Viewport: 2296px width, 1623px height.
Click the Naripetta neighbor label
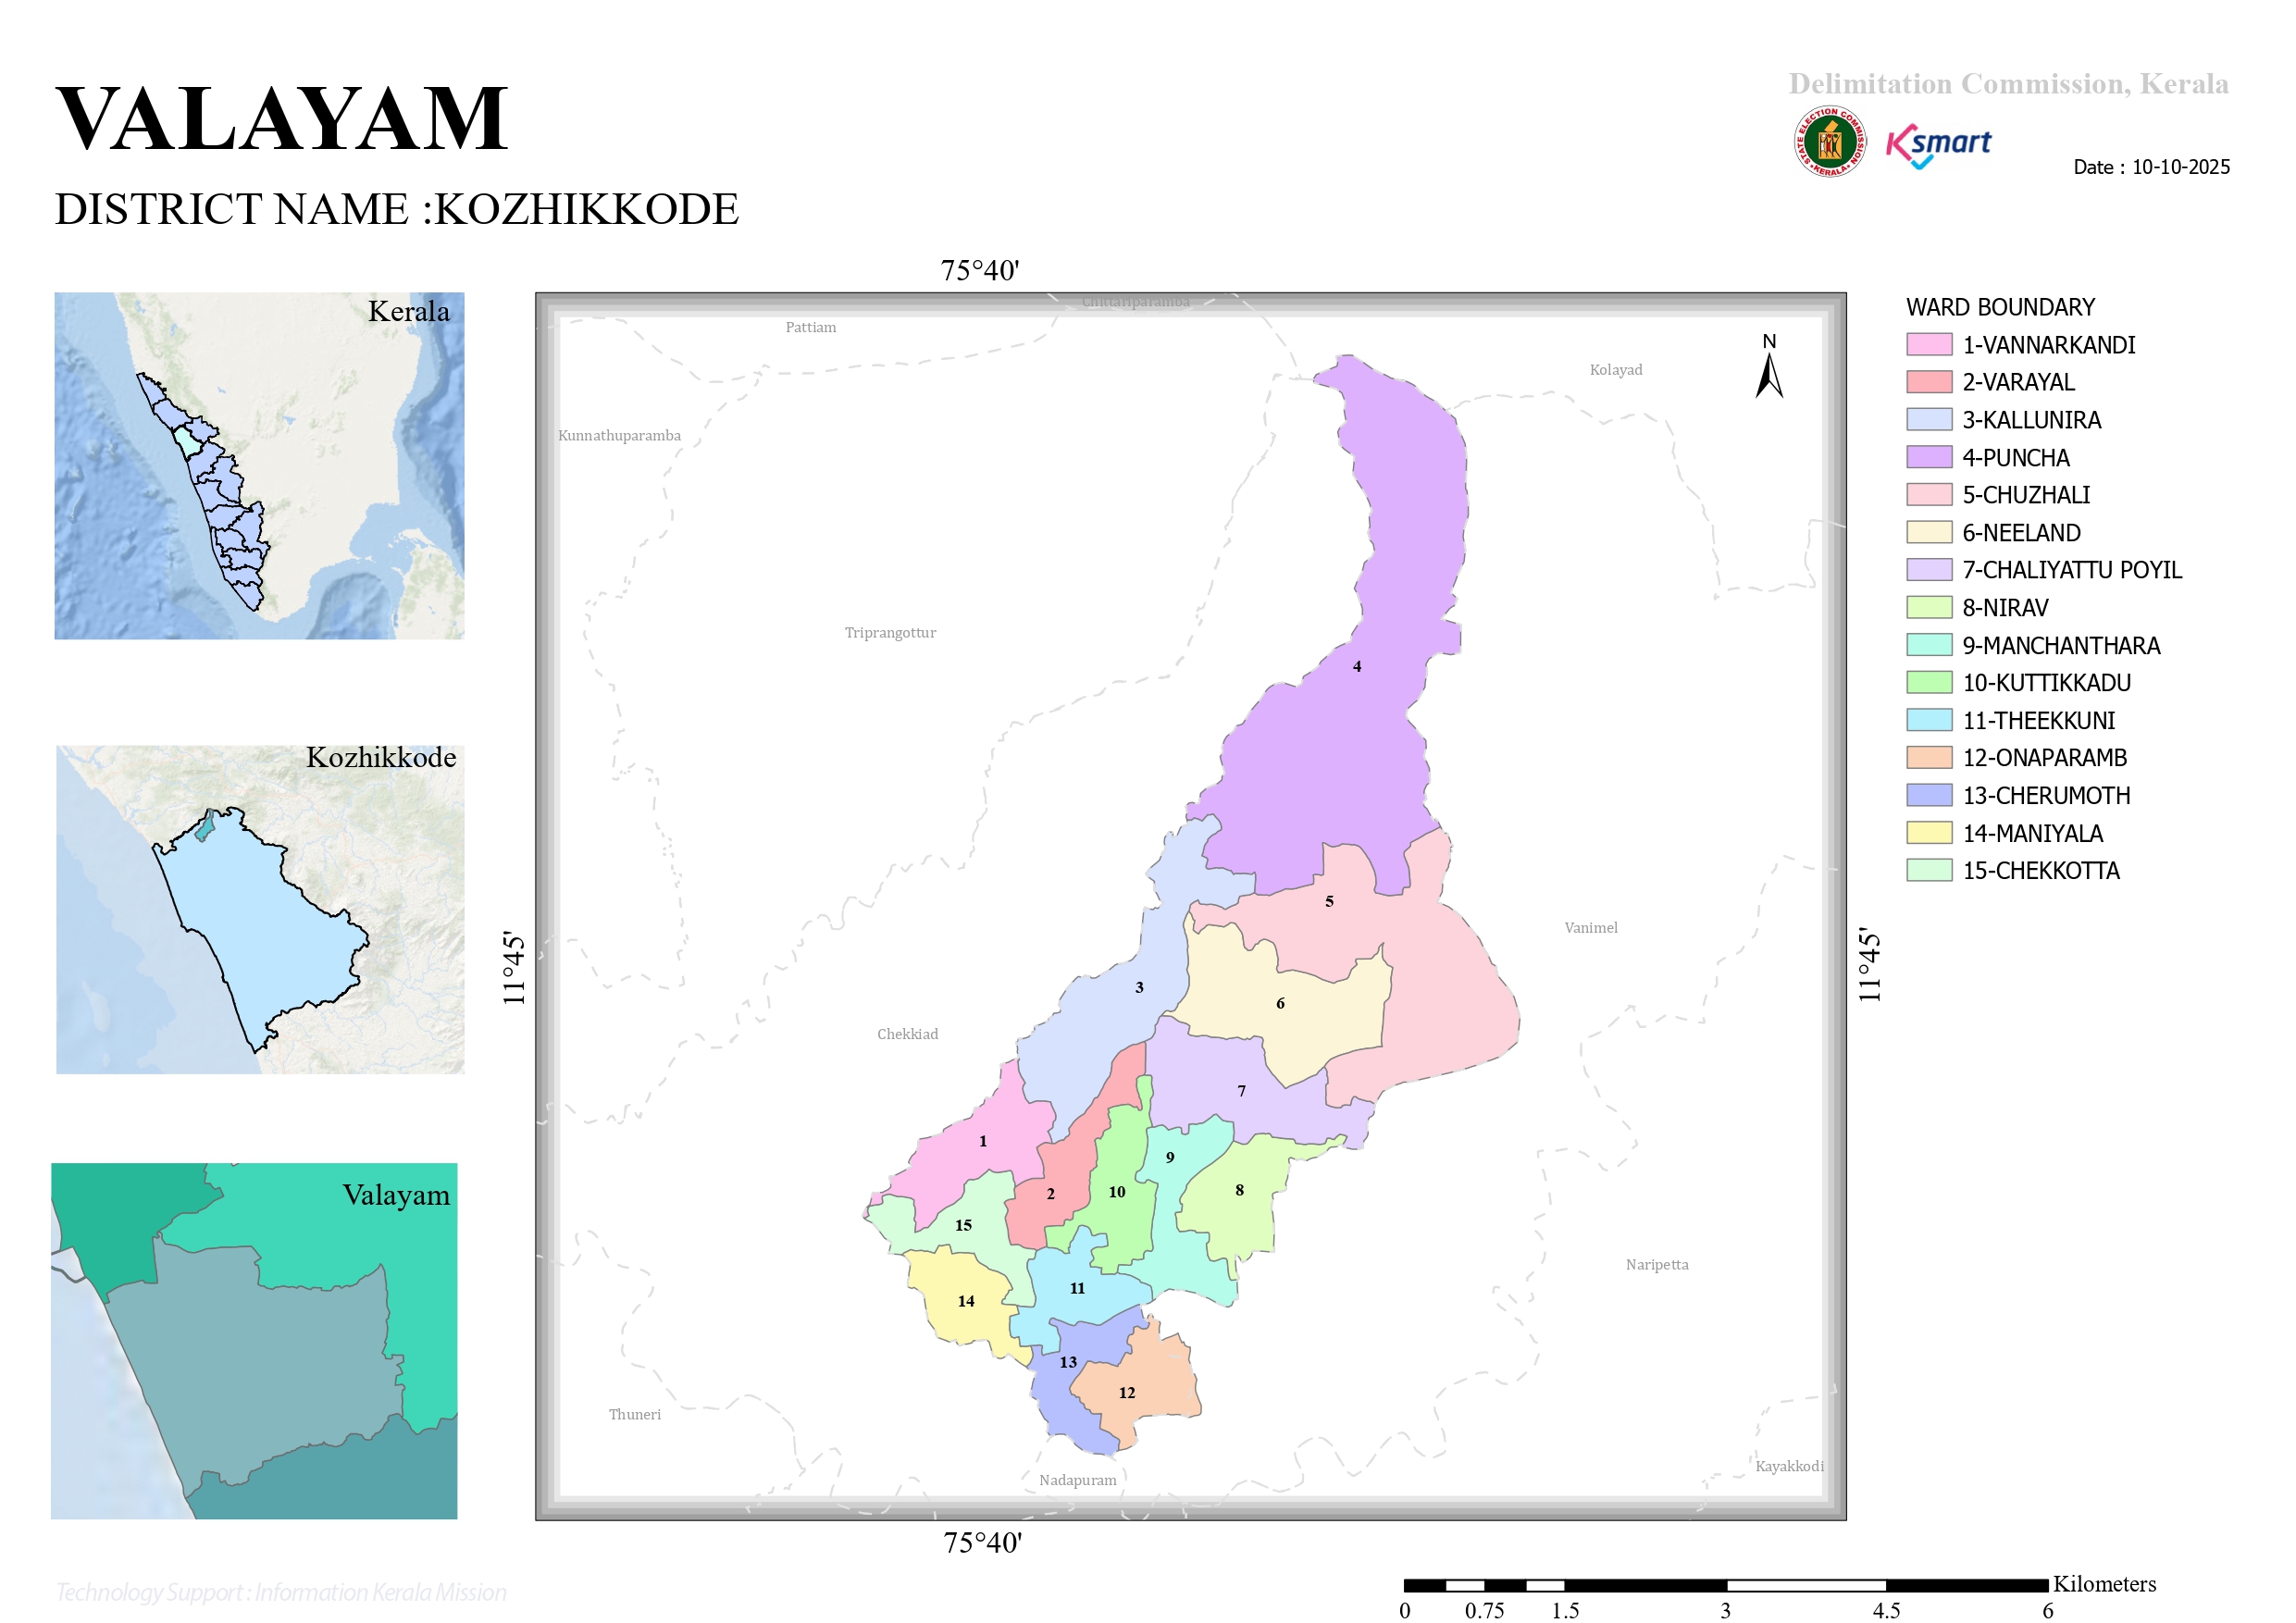click(1657, 1265)
